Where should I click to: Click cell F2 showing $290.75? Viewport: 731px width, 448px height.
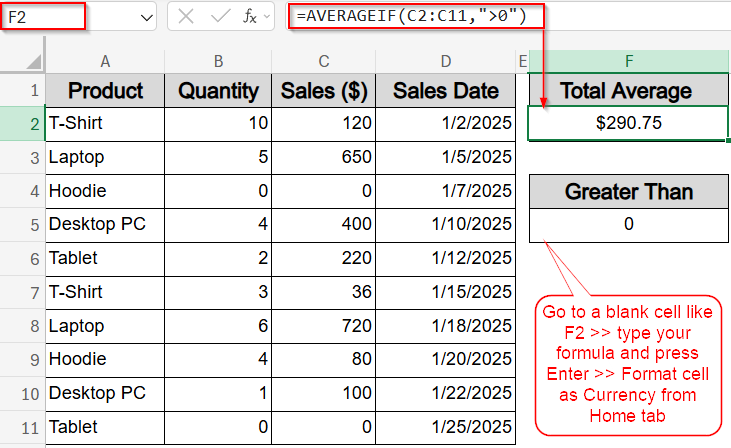(628, 123)
